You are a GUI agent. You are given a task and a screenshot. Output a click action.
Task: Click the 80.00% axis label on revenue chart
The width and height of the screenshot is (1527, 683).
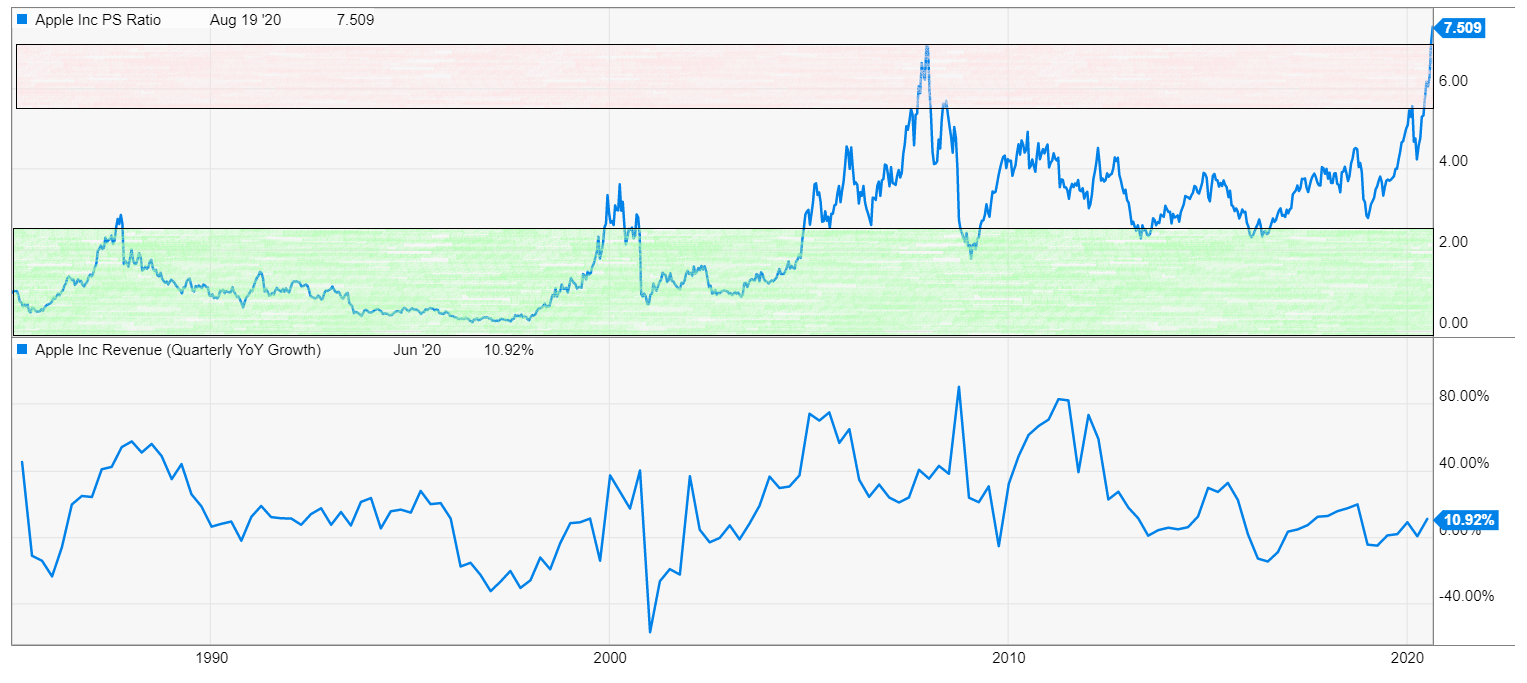point(1466,396)
